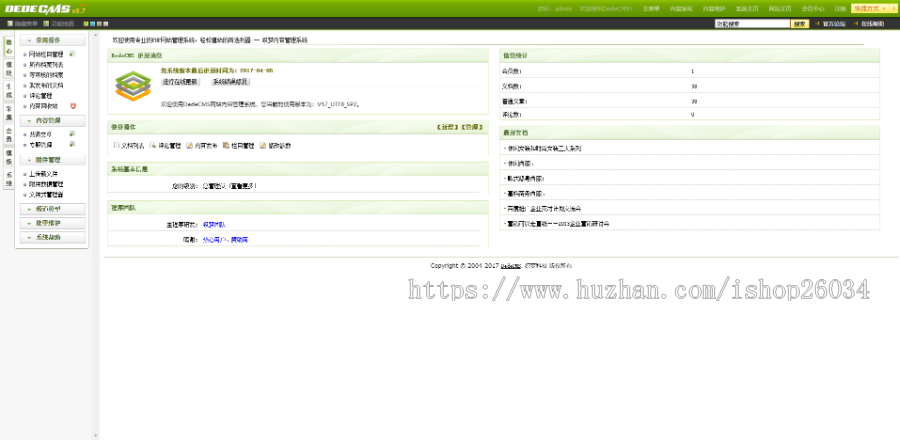Click the hide-menu icon in the dark toolbar
The image size is (900, 440).
(x=10, y=24)
